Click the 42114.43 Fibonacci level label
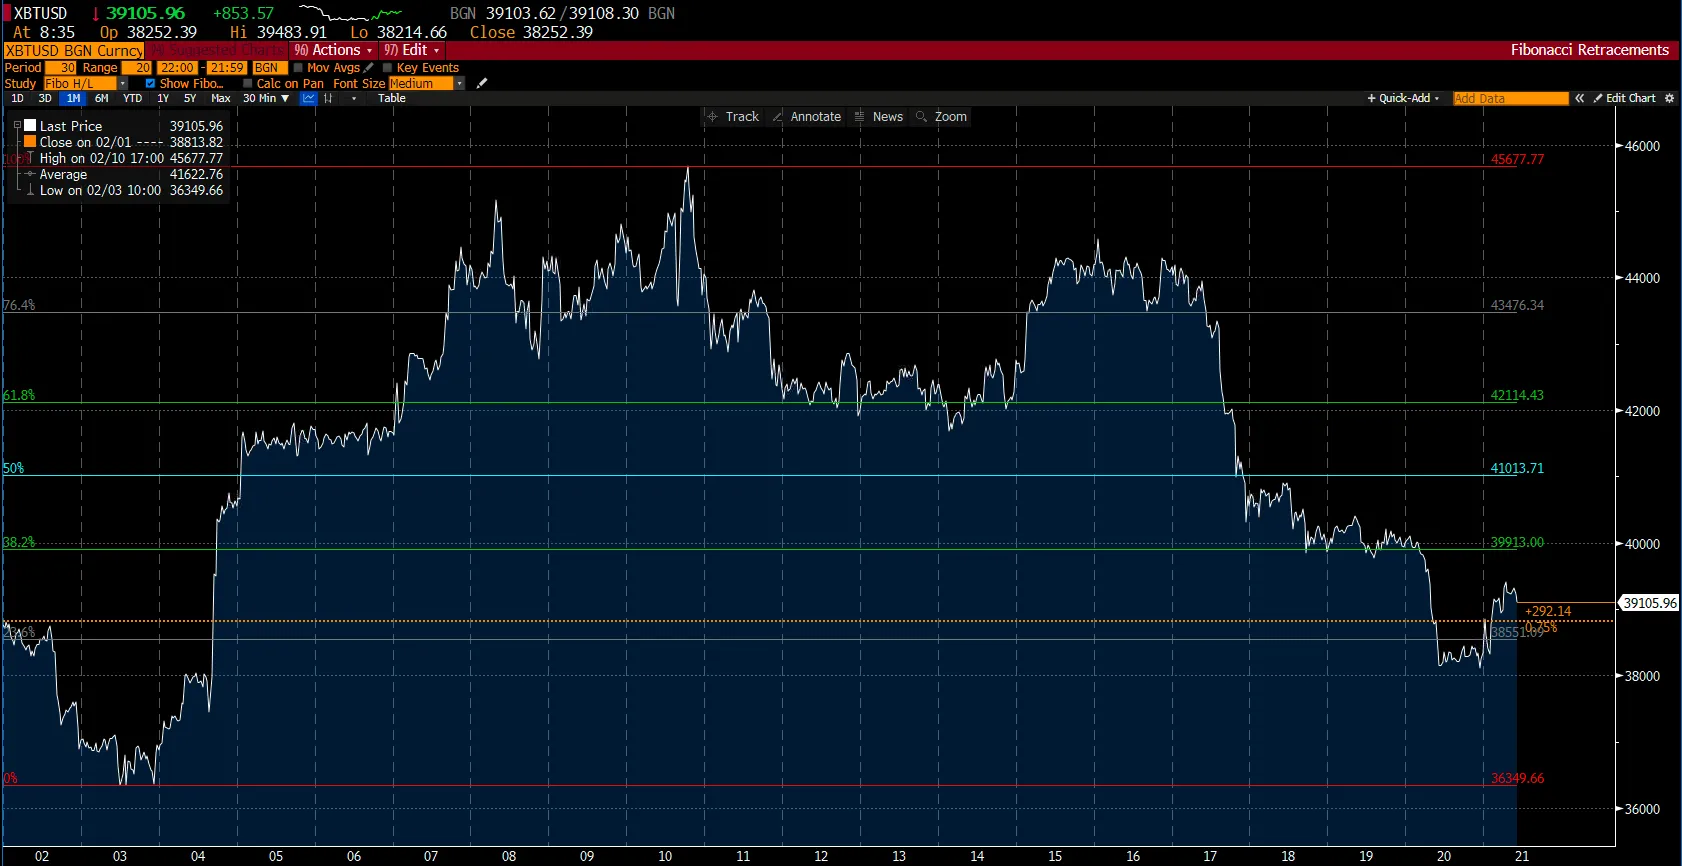 [x=1517, y=395]
